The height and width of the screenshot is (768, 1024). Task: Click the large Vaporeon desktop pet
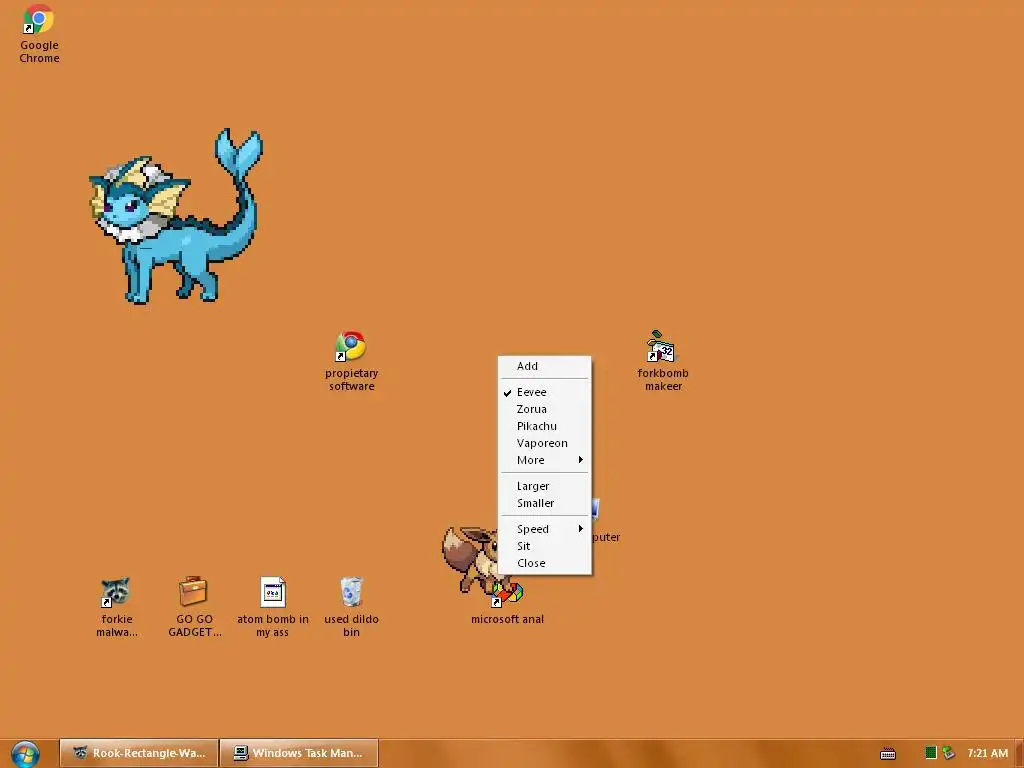[x=176, y=216]
